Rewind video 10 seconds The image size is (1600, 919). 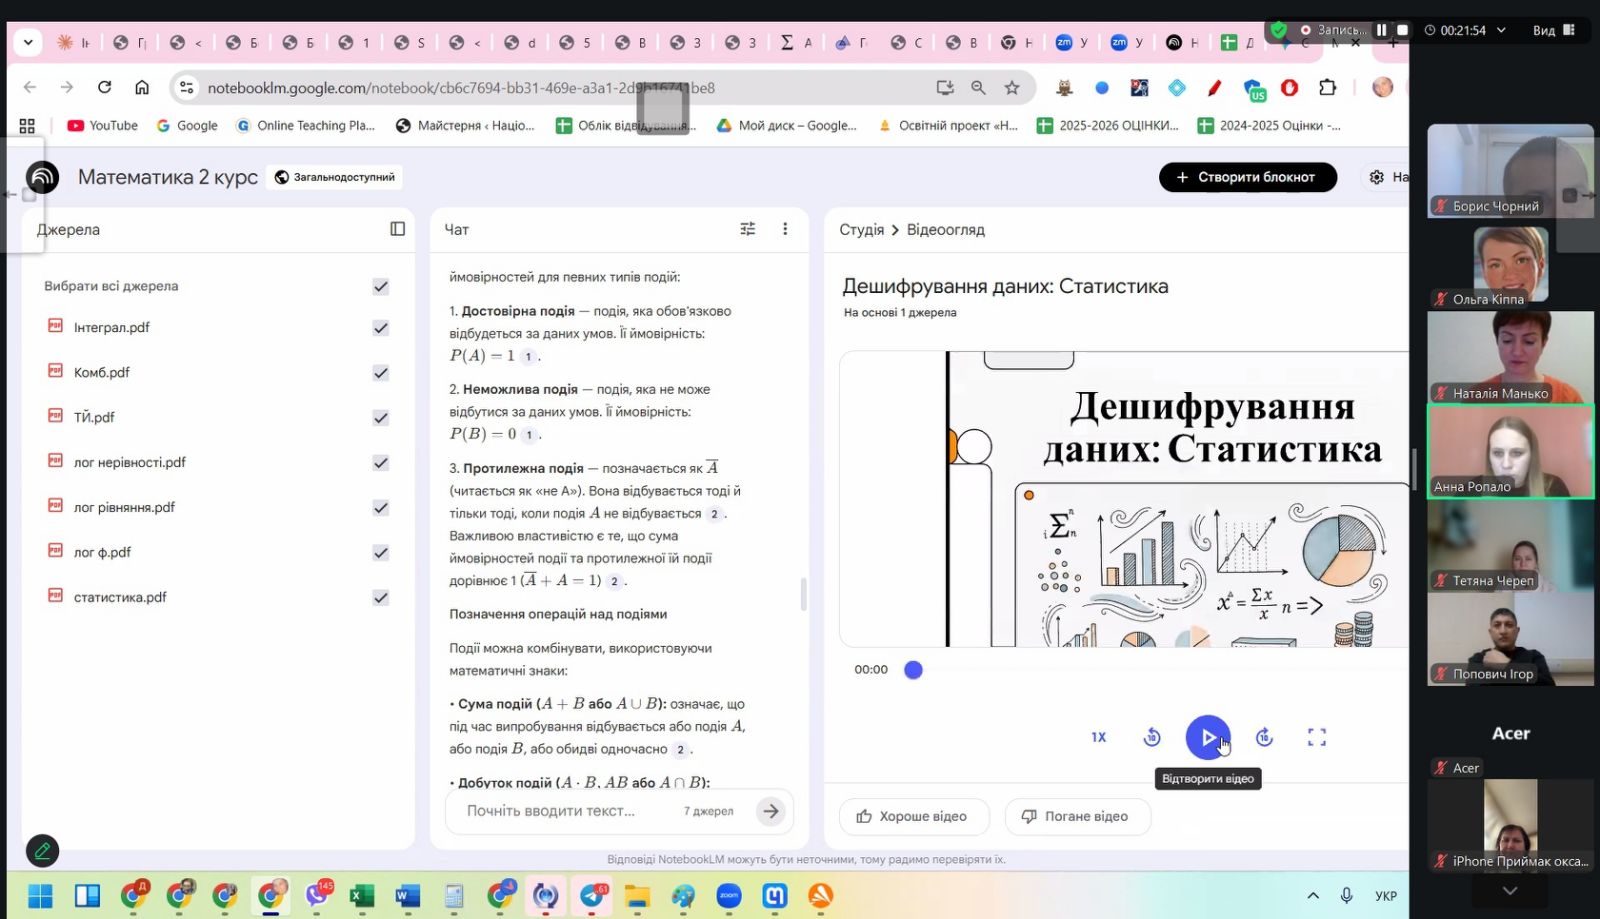tap(1152, 737)
